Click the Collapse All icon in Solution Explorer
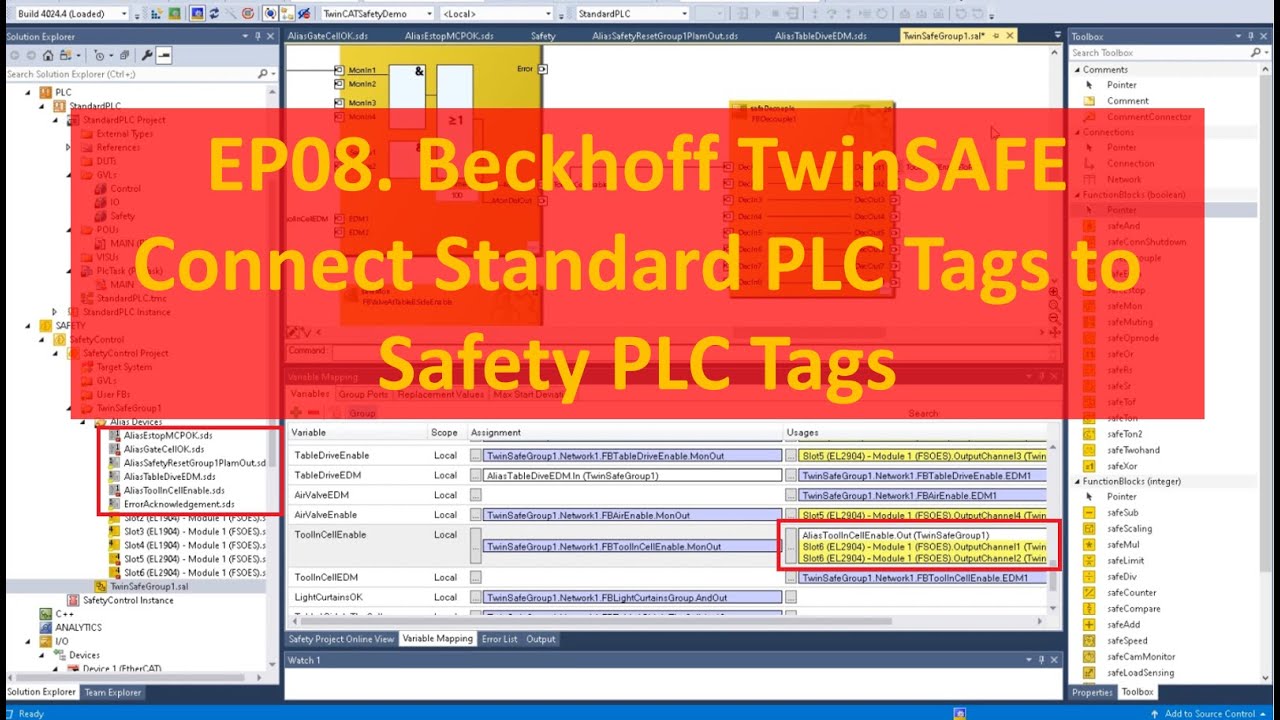 [x=123, y=55]
